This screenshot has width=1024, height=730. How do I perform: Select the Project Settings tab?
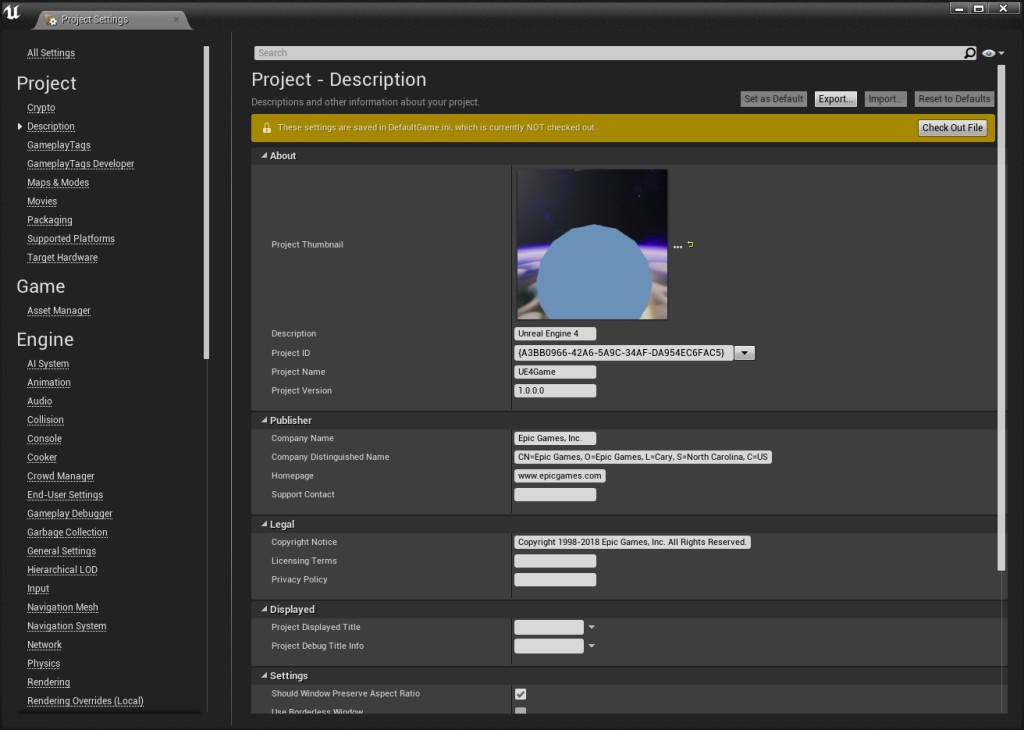point(111,20)
